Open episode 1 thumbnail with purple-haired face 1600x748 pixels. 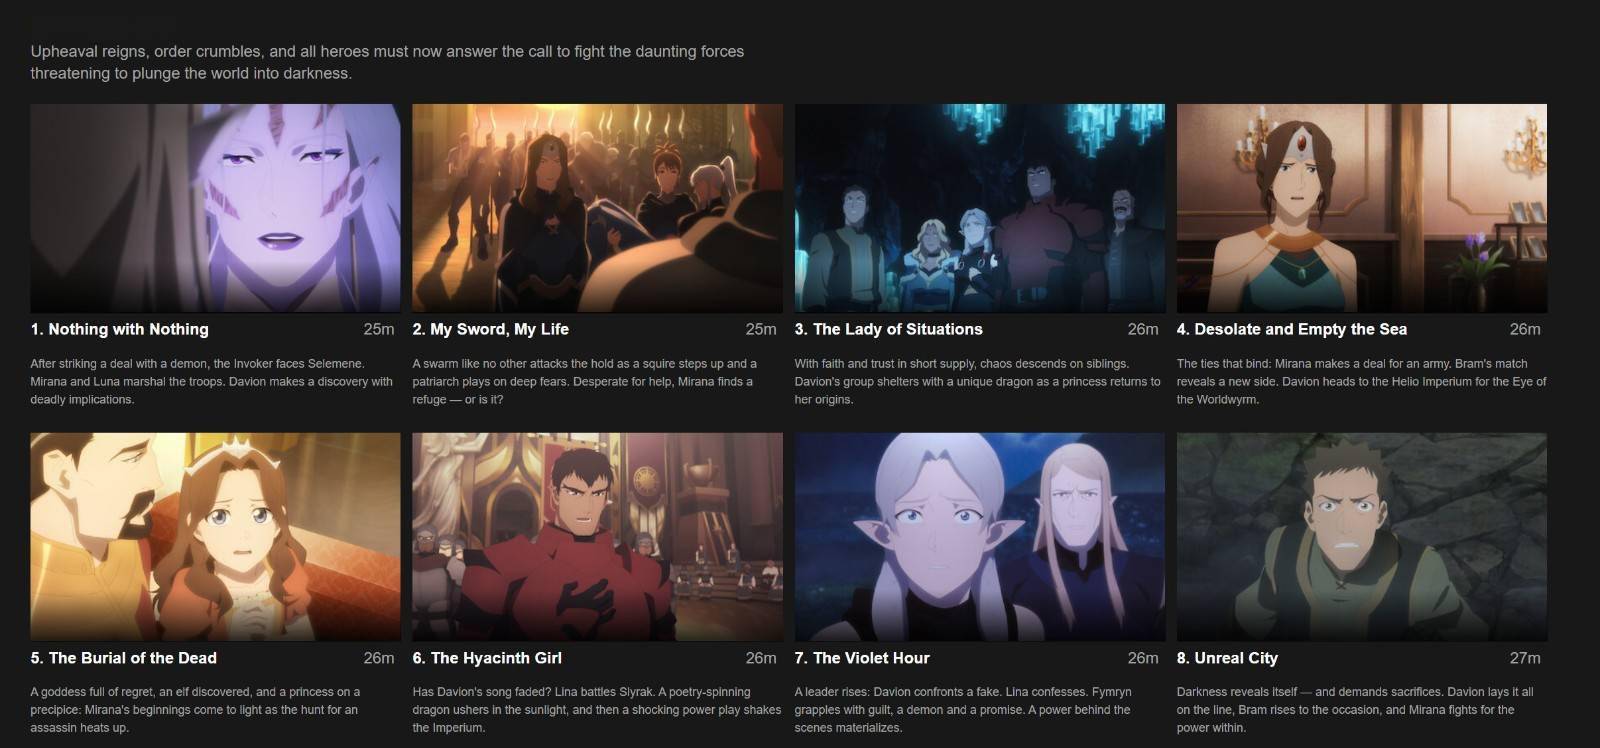215,208
